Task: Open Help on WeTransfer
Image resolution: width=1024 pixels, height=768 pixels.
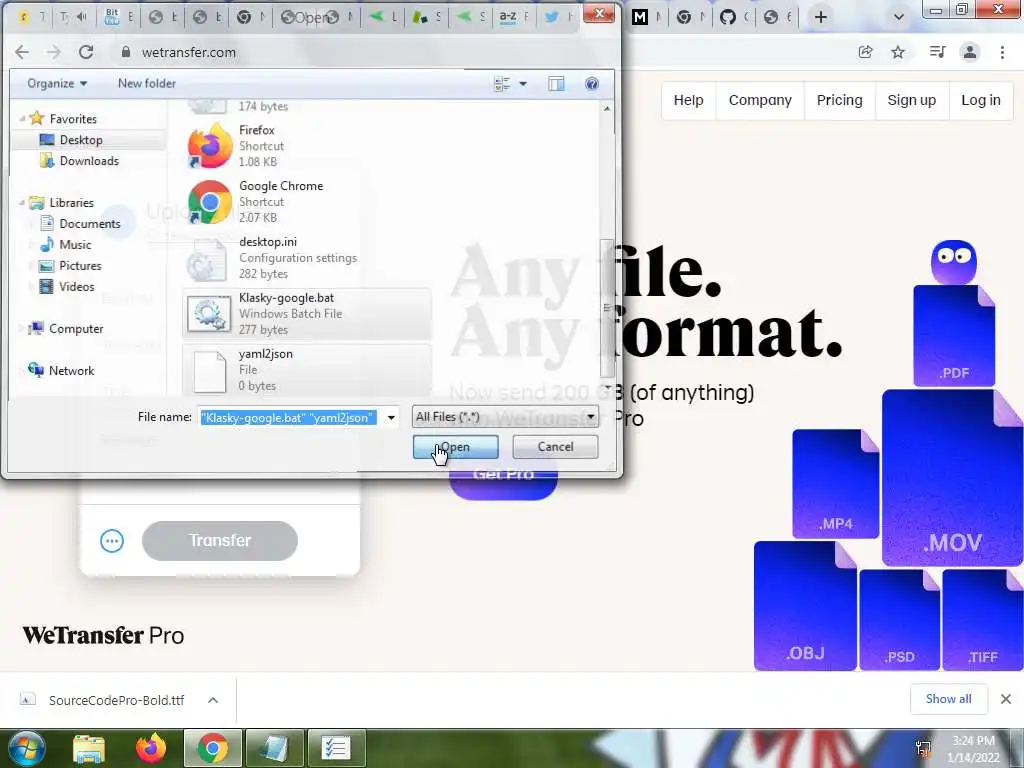Action: click(688, 100)
